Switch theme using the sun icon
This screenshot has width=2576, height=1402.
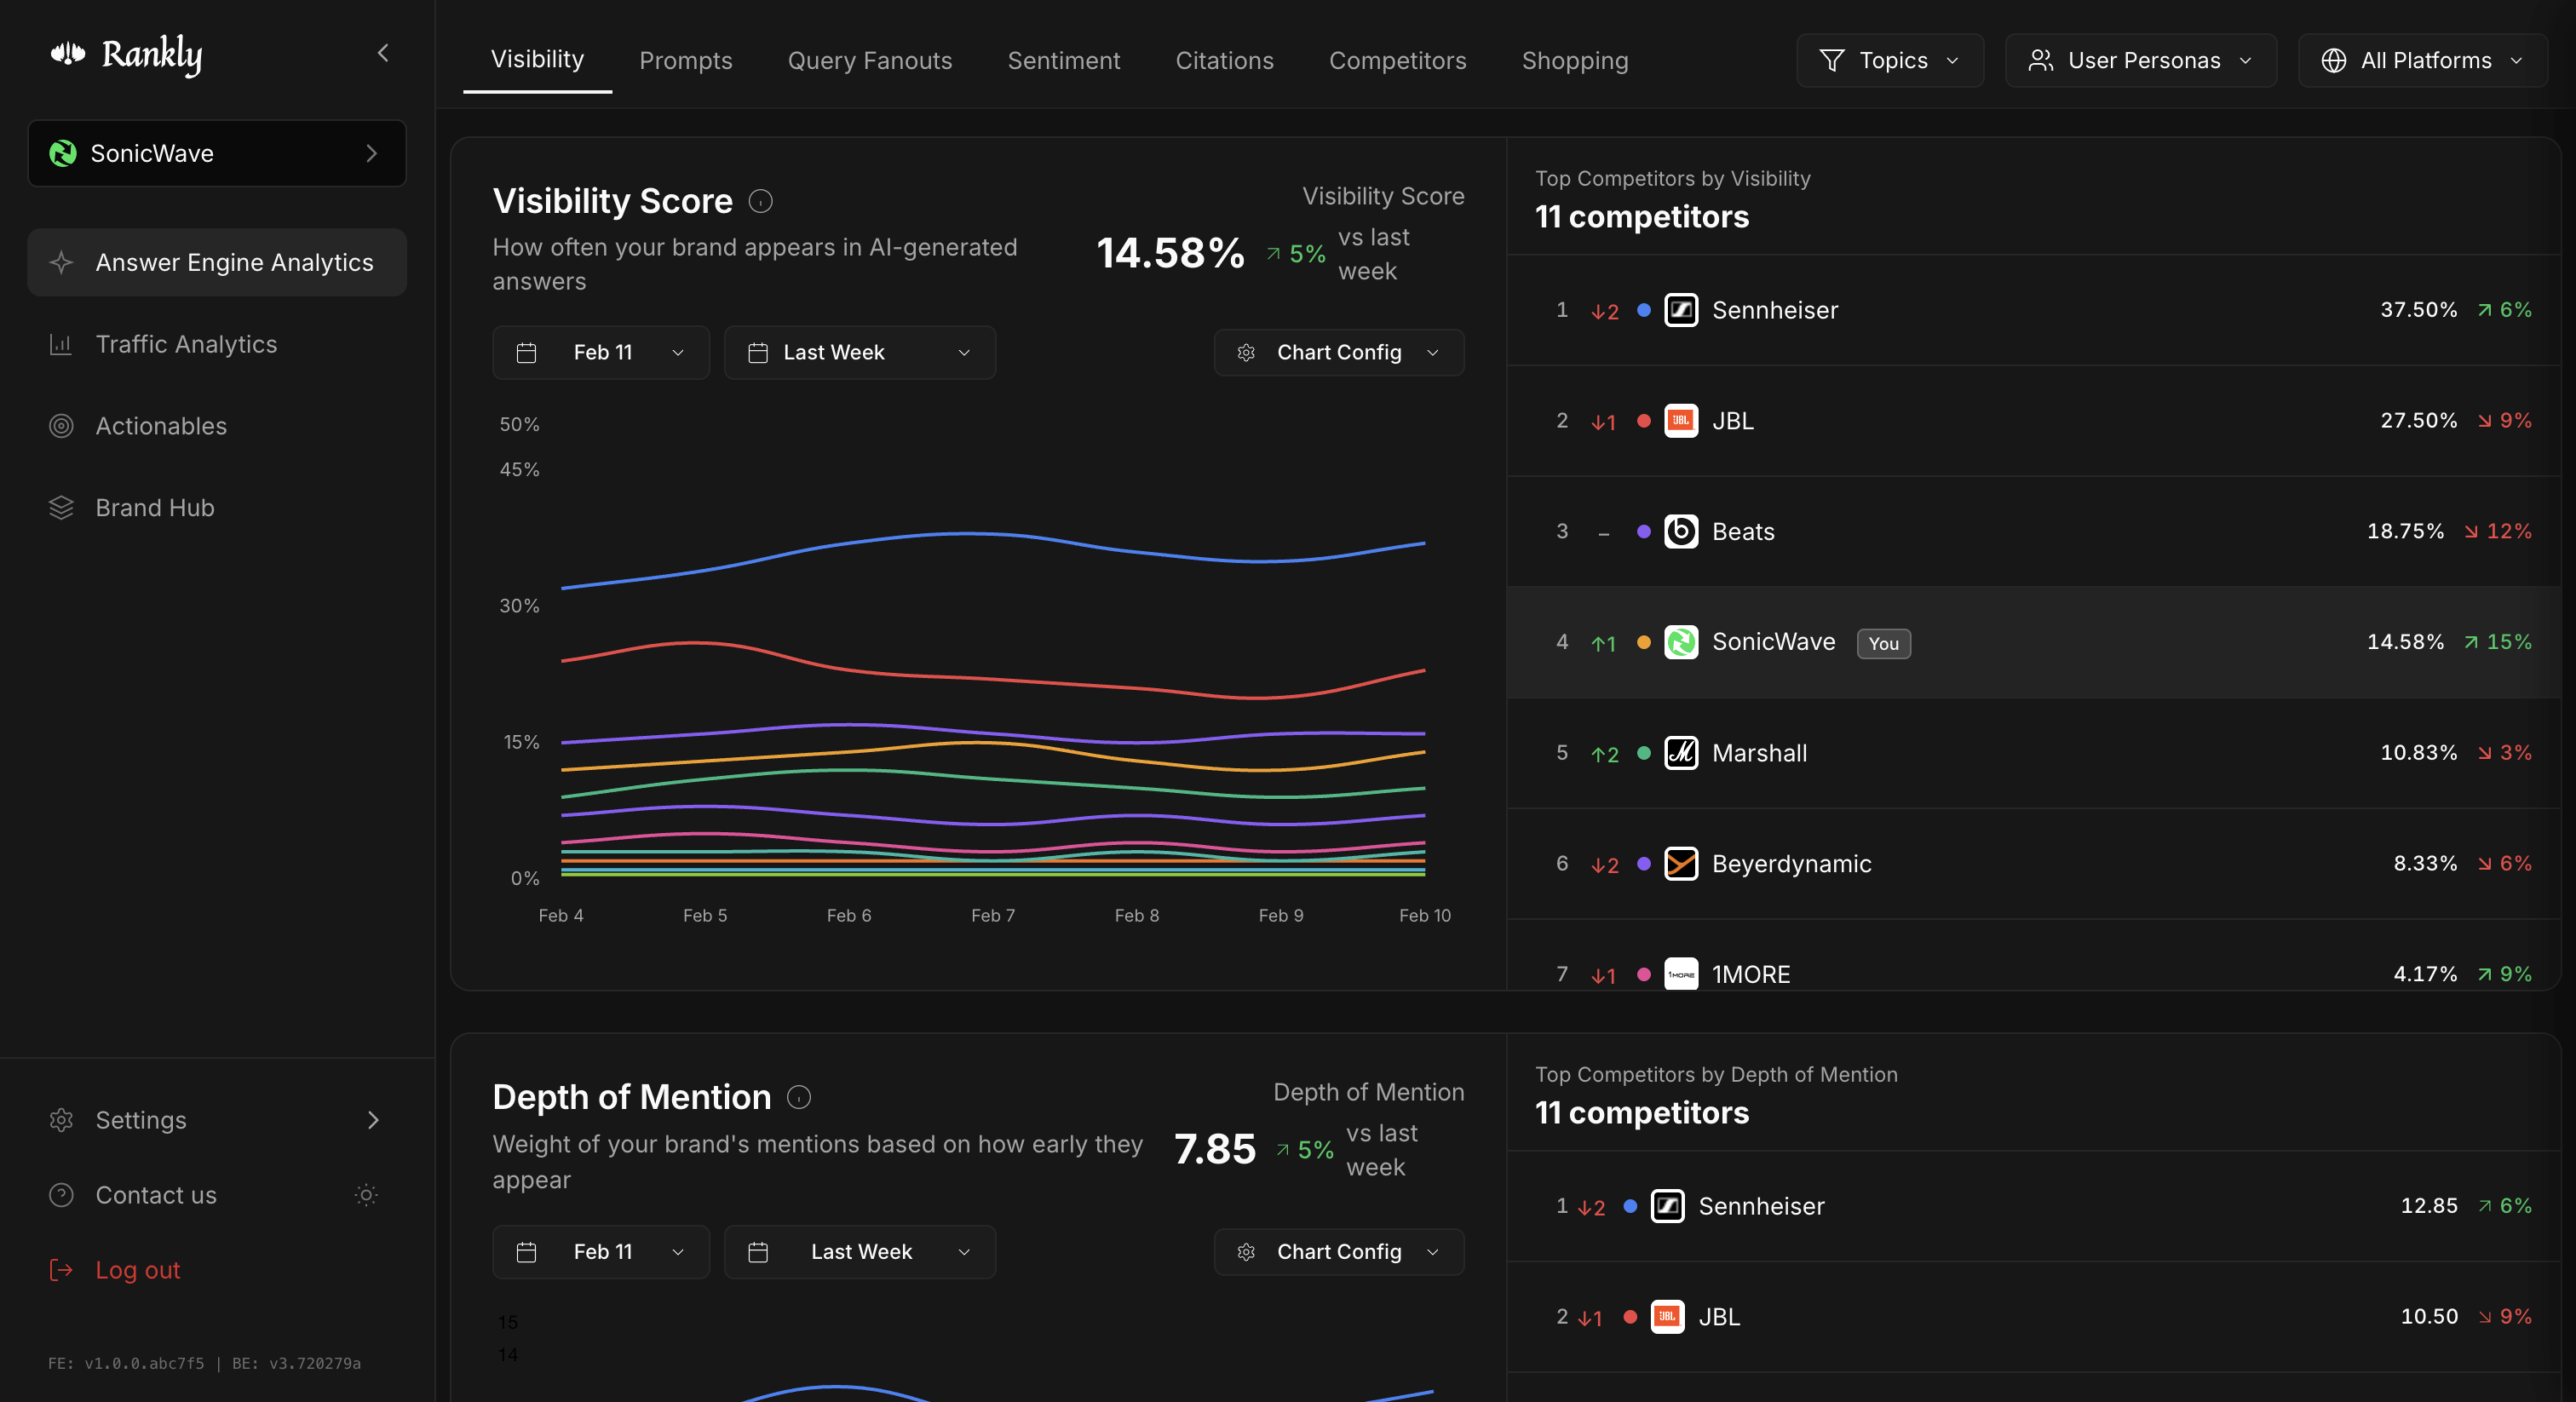[366, 1195]
